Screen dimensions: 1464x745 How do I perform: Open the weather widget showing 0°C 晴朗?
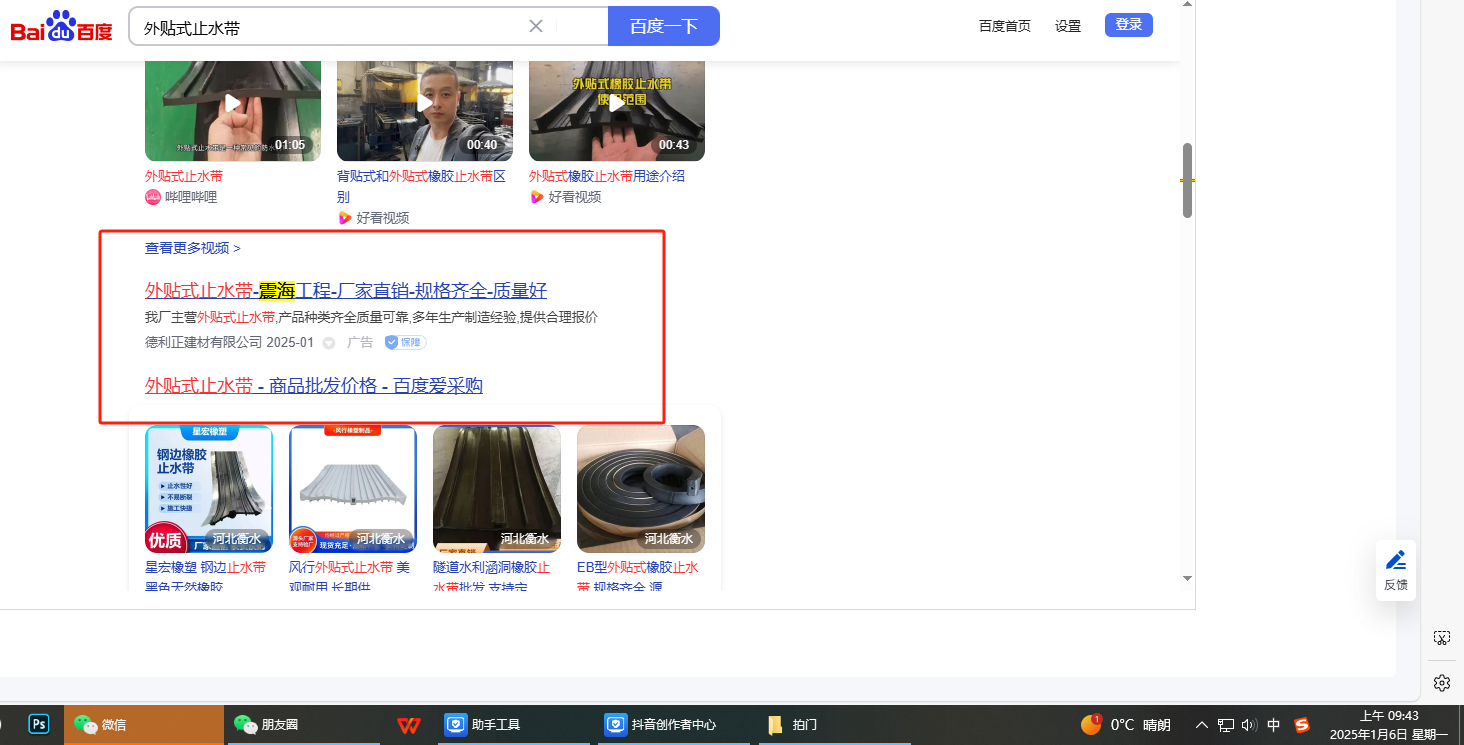click(1126, 724)
